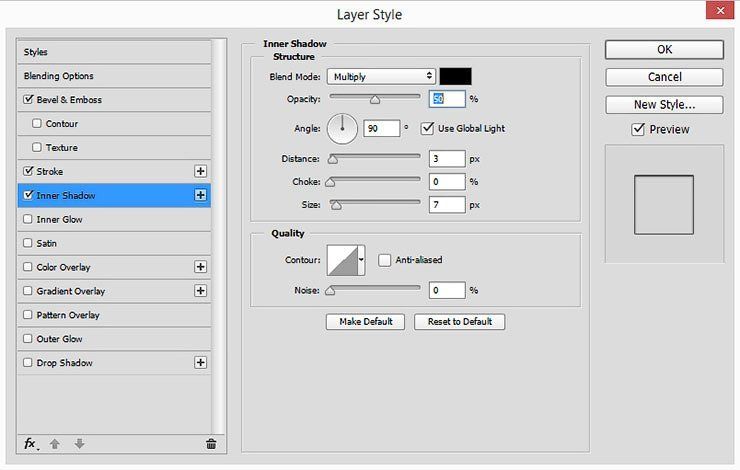The height and width of the screenshot is (470, 740).
Task: Delete effect using the trash icon
Action: [x=211, y=444]
